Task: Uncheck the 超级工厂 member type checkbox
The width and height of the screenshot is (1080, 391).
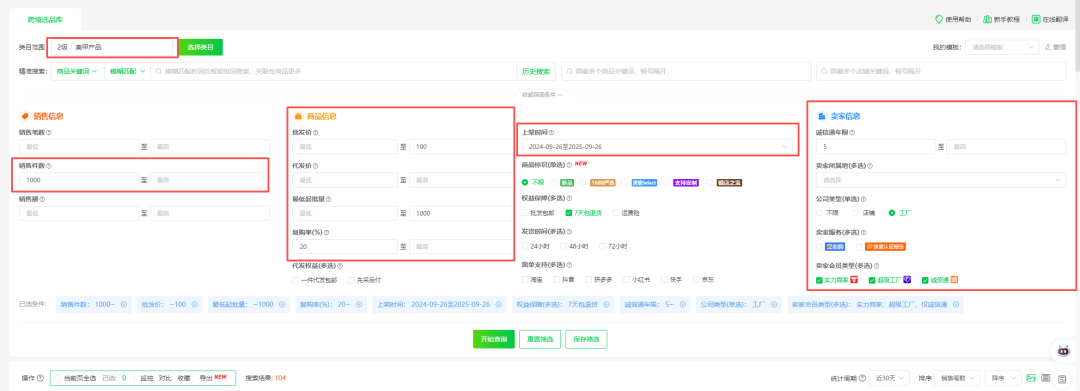Action: coord(872,280)
